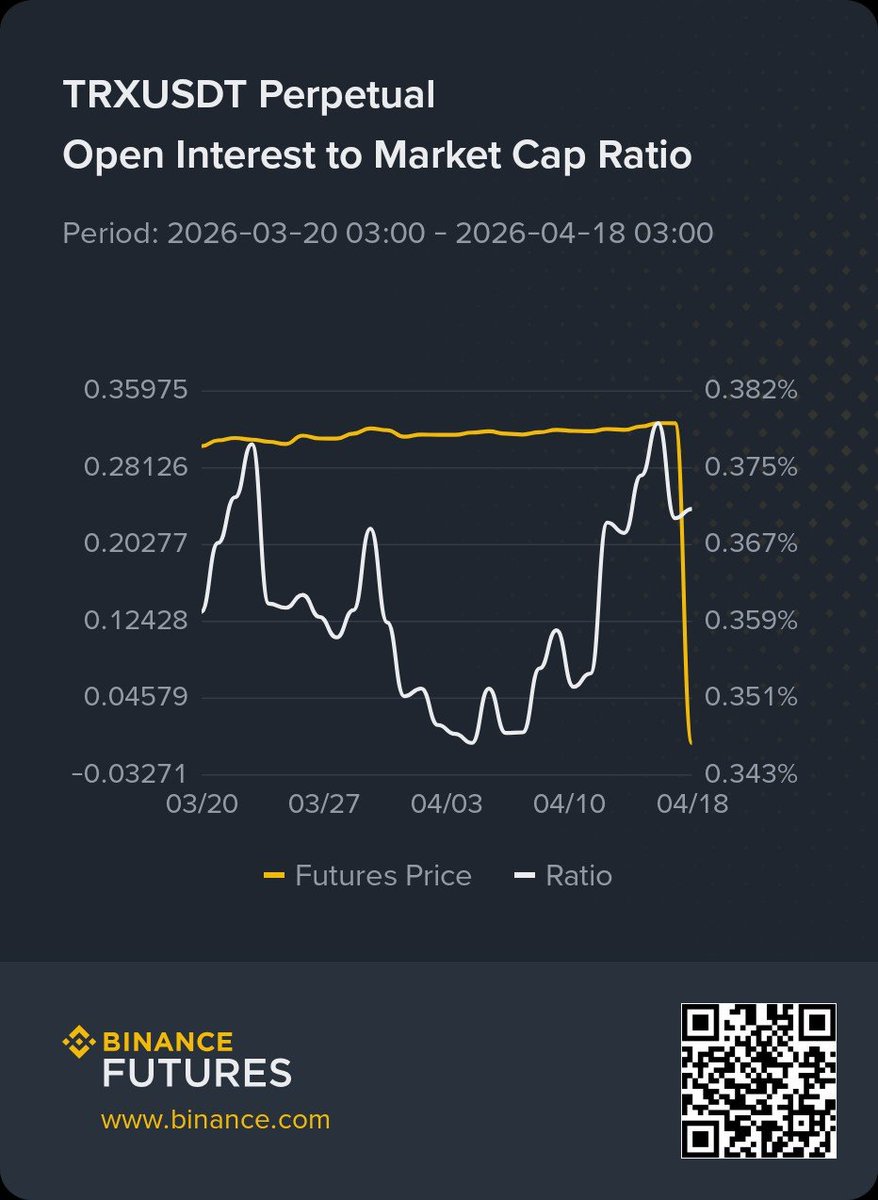Screen dimensions: 878x1200
Task: Open the www.binance.com link
Action: (x=215, y=1119)
